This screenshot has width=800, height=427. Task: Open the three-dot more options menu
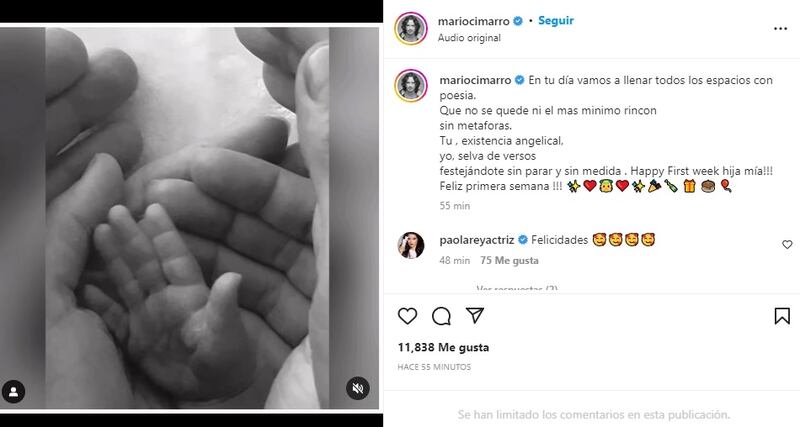[780, 29]
